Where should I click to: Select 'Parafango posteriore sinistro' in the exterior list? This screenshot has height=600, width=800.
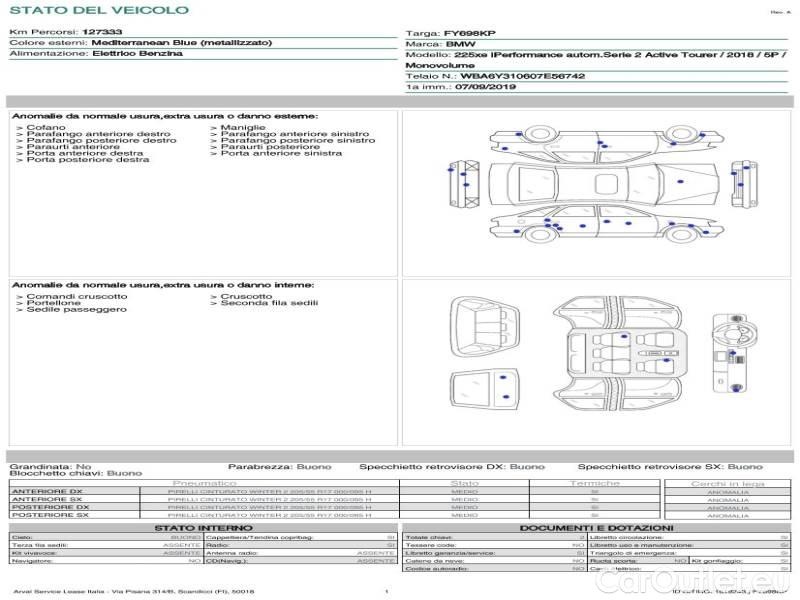(x=298, y=140)
